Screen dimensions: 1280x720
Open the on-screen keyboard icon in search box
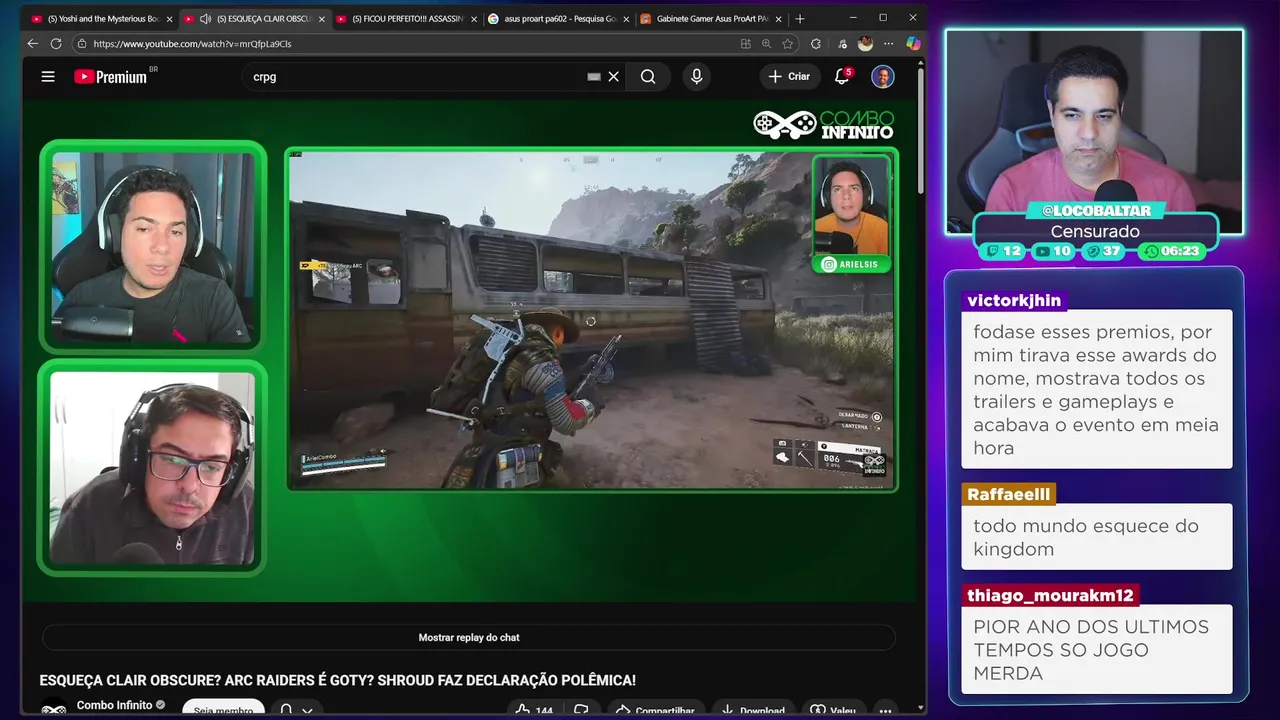tap(594, 77)
